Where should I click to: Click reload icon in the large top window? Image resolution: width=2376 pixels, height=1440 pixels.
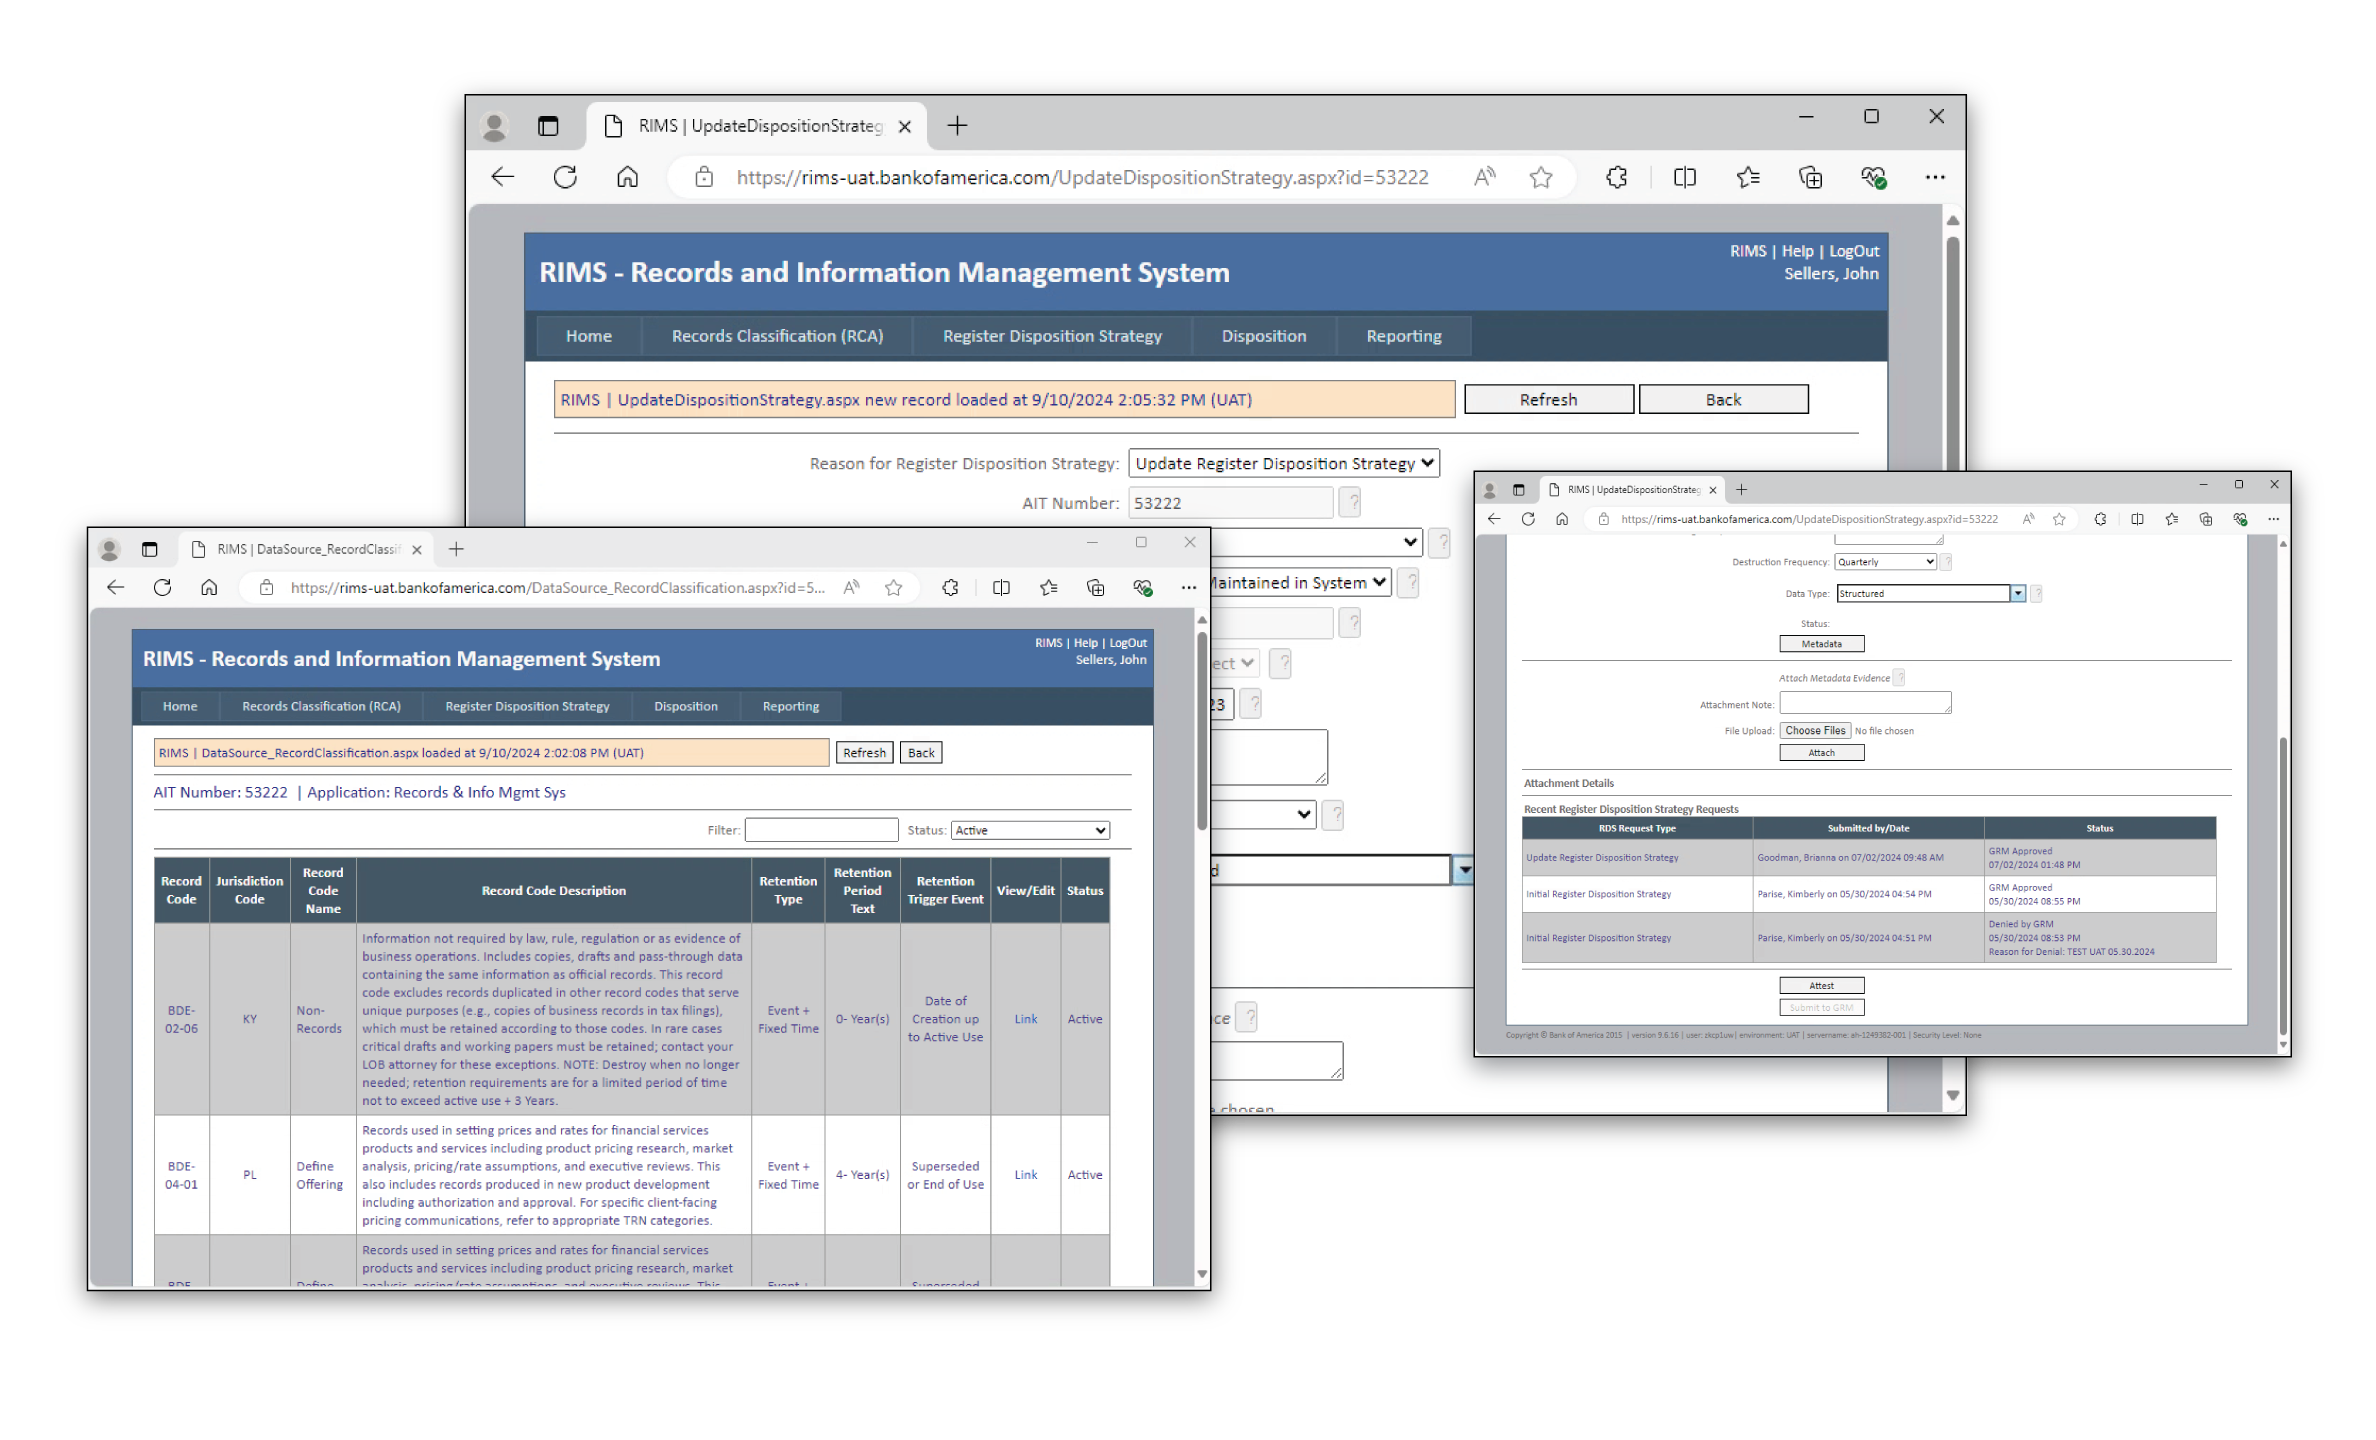[565, 177]
